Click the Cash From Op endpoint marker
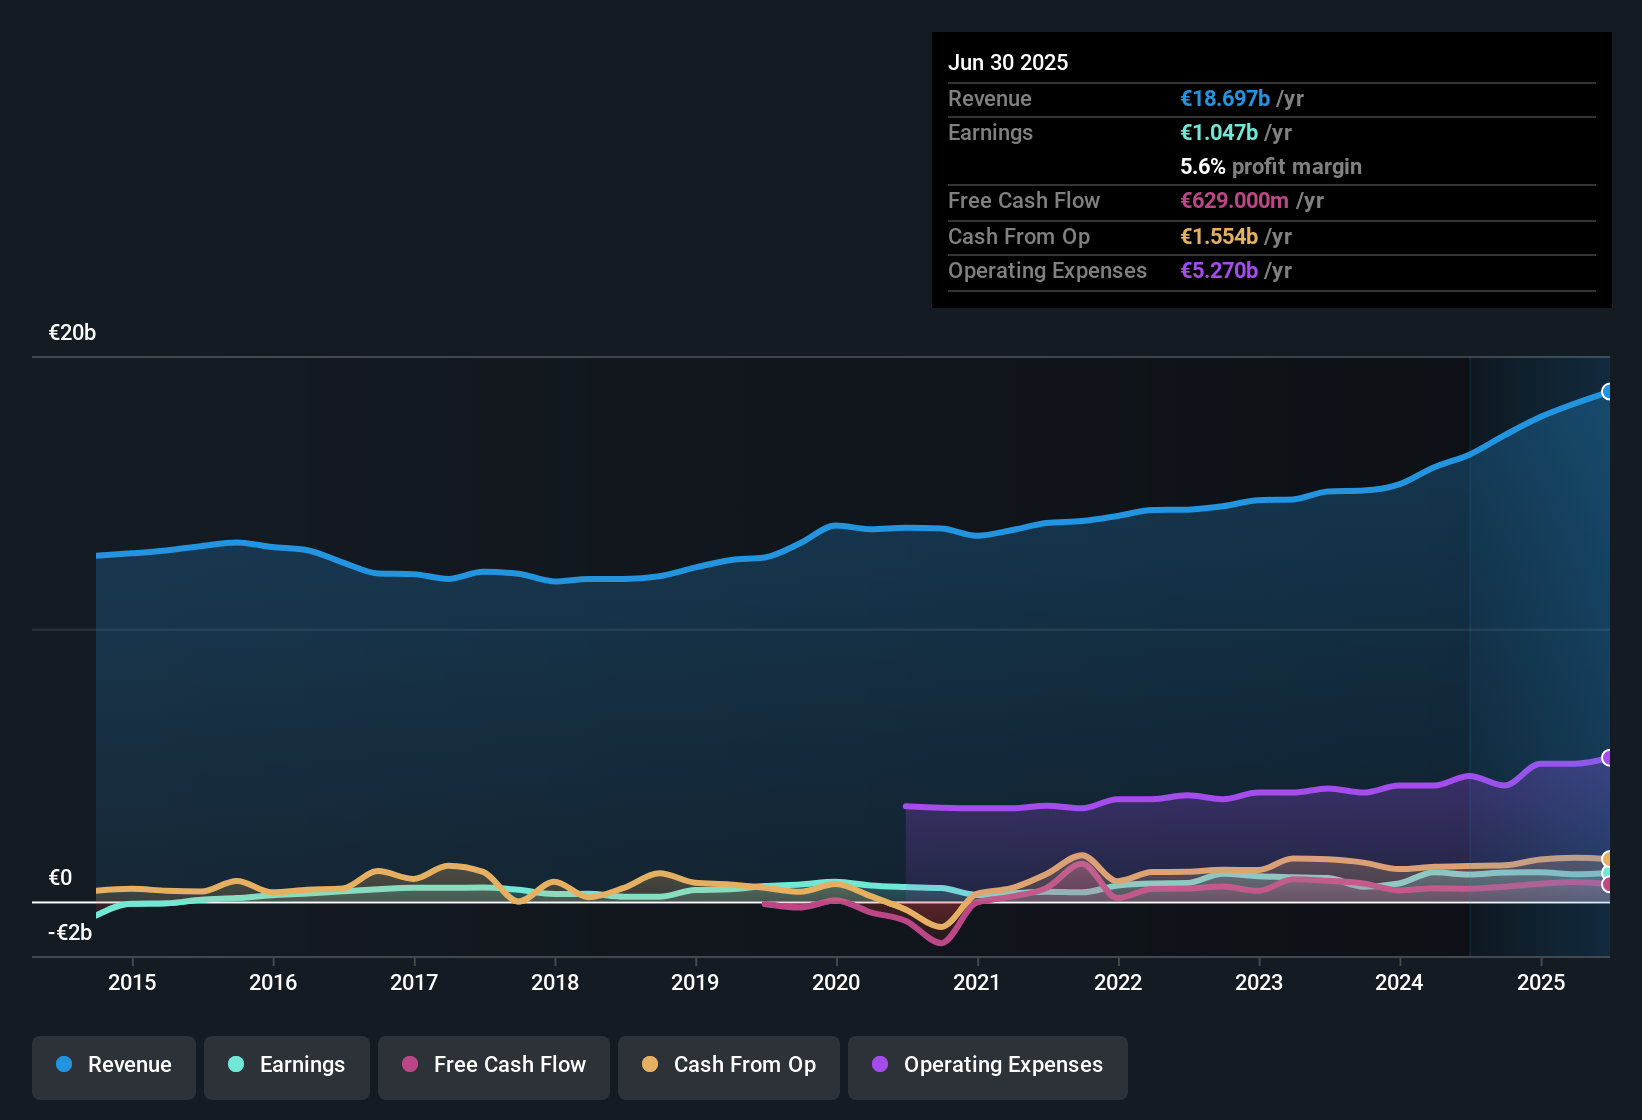 click(1607, 858)
